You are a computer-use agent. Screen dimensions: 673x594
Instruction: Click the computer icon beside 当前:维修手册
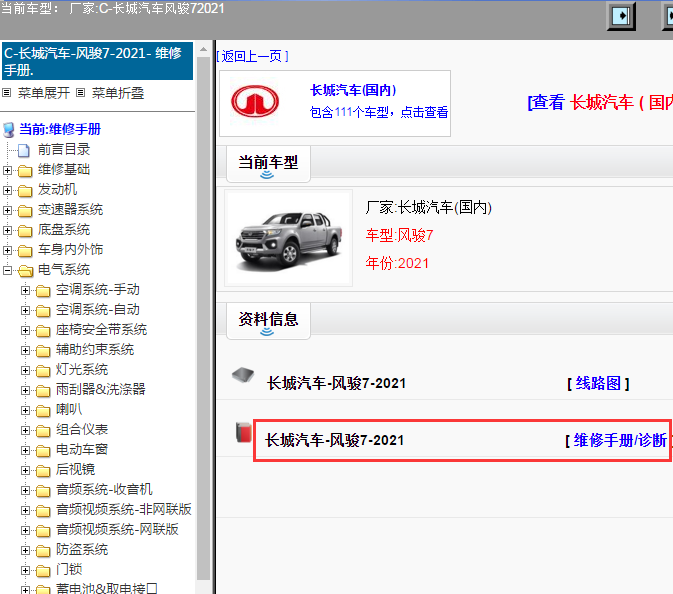click(9, 130)
